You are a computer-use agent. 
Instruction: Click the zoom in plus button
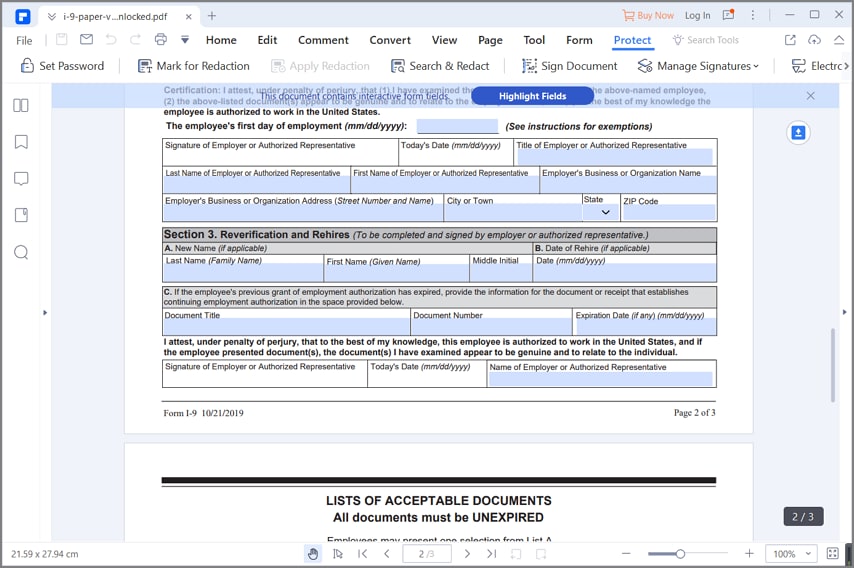(x=749, y=554)
